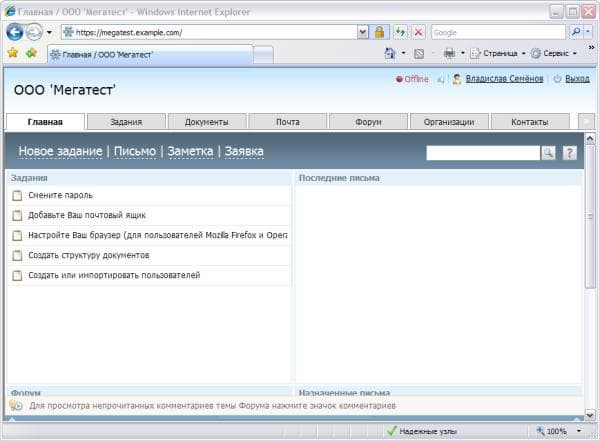Click the red Offline status indicator

tap(412, 79)
